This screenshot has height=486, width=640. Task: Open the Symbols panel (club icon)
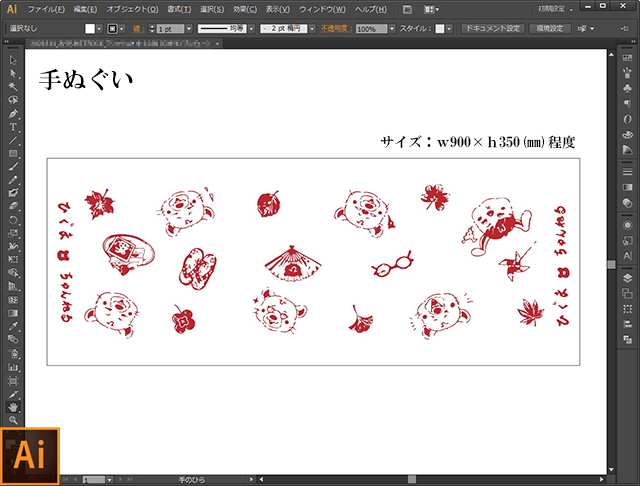click(x=627, y=88)
